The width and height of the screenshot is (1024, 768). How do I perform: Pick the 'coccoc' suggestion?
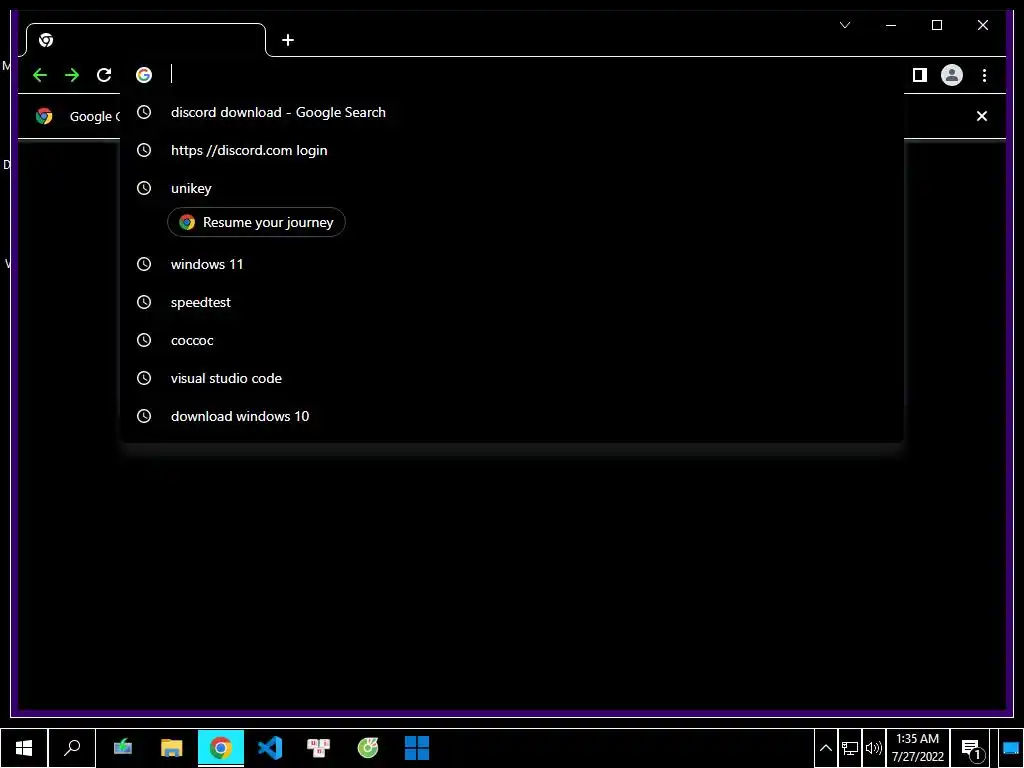point(512,340)
